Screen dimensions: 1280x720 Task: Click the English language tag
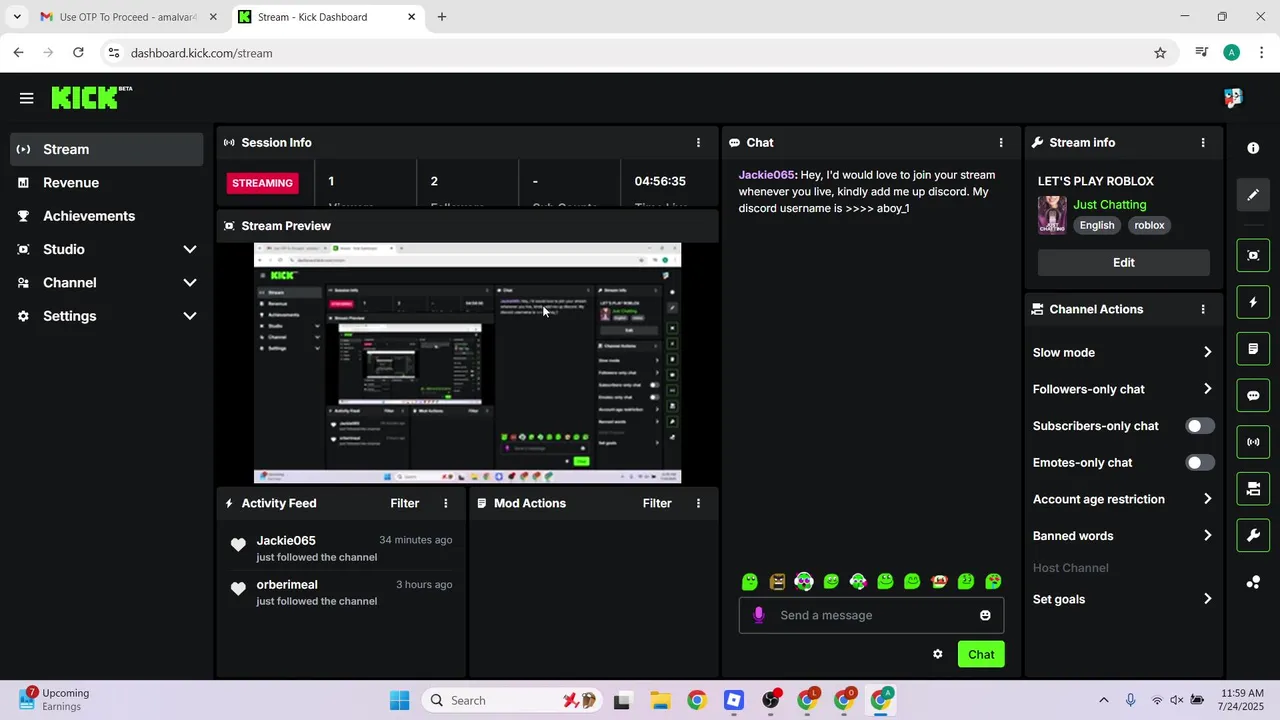pyautogui.click(x=1097, y=226)
